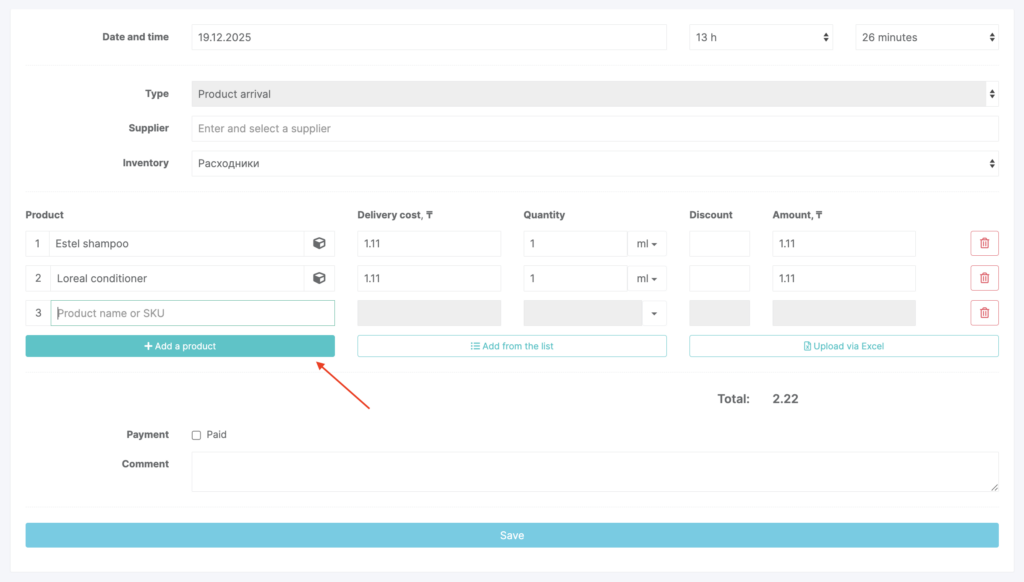Click Add from the list button
Screen dimensions: 1024x582
click(x=511, y=346)
